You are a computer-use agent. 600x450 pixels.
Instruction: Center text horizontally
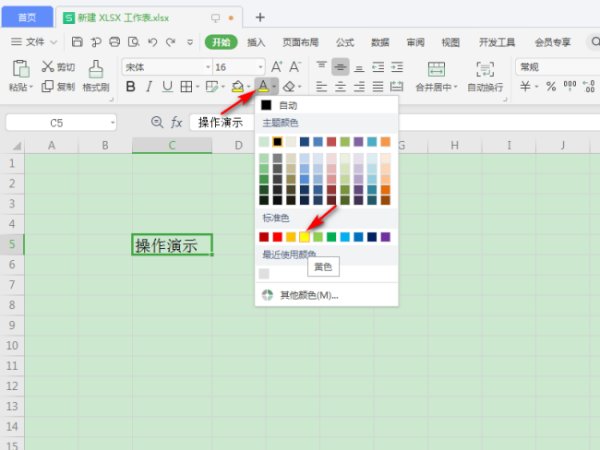pos(340,87)
